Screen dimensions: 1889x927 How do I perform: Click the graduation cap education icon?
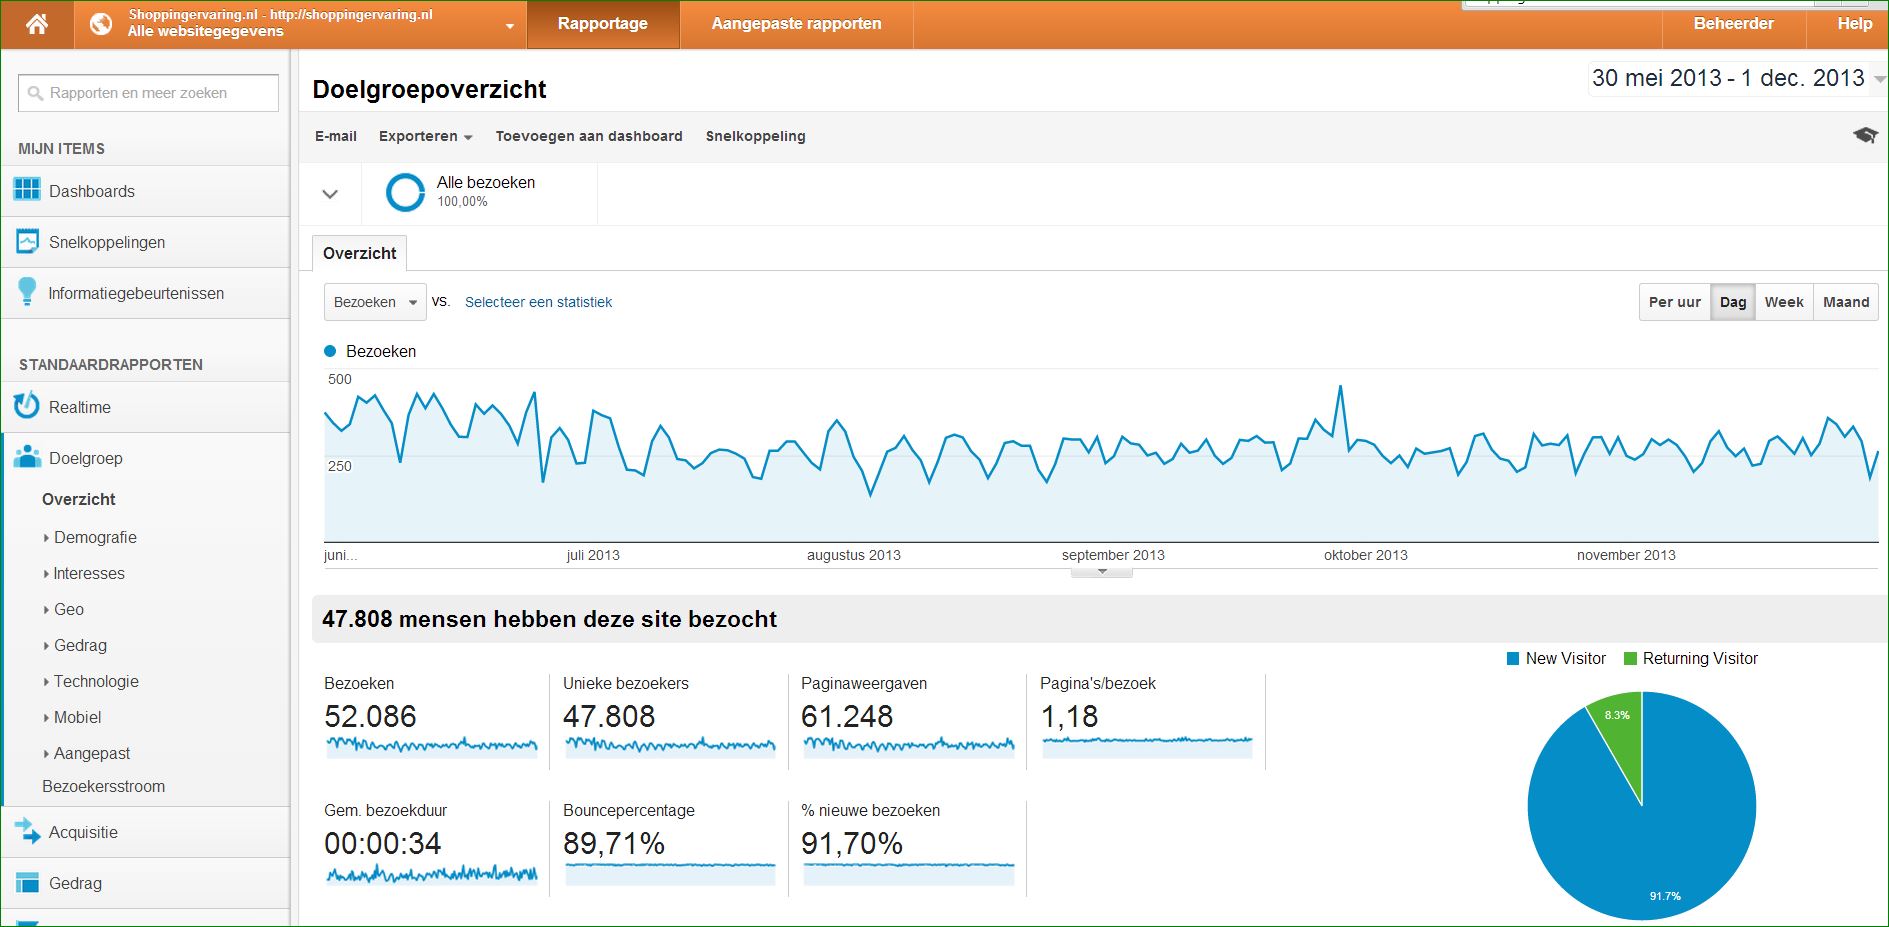click(1864, 135)
